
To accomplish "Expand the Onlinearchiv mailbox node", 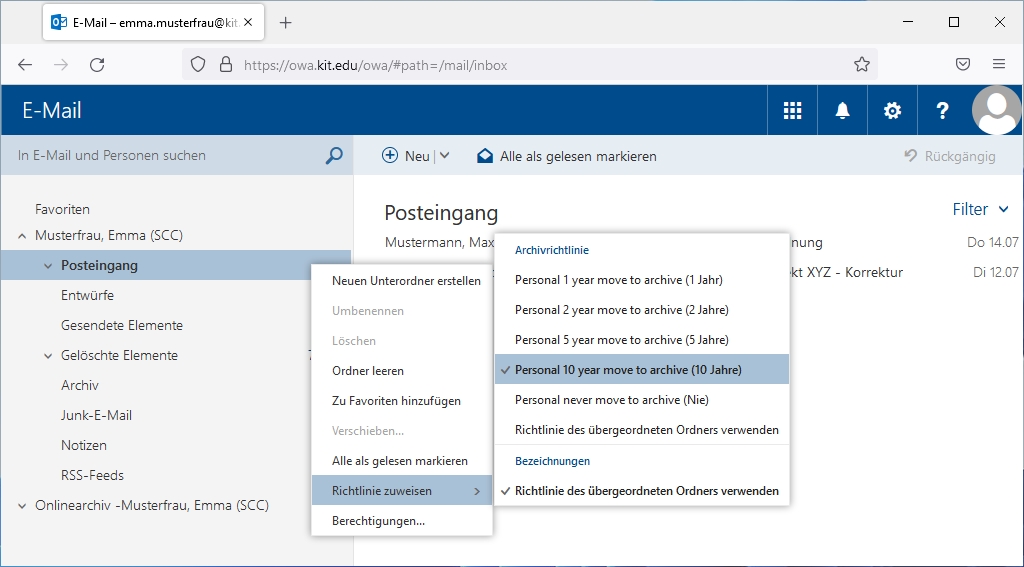I will 22,506.
